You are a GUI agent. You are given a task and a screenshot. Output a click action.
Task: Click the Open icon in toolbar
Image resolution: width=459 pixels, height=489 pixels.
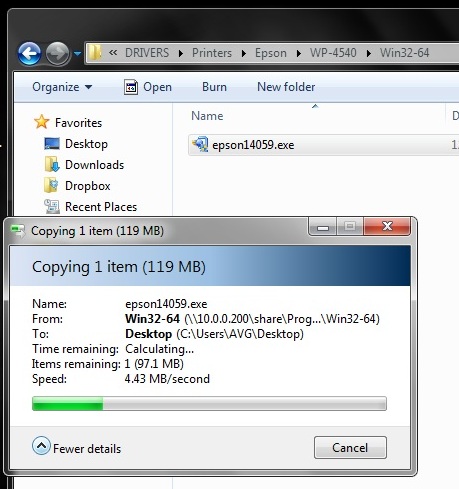point(131,87)
